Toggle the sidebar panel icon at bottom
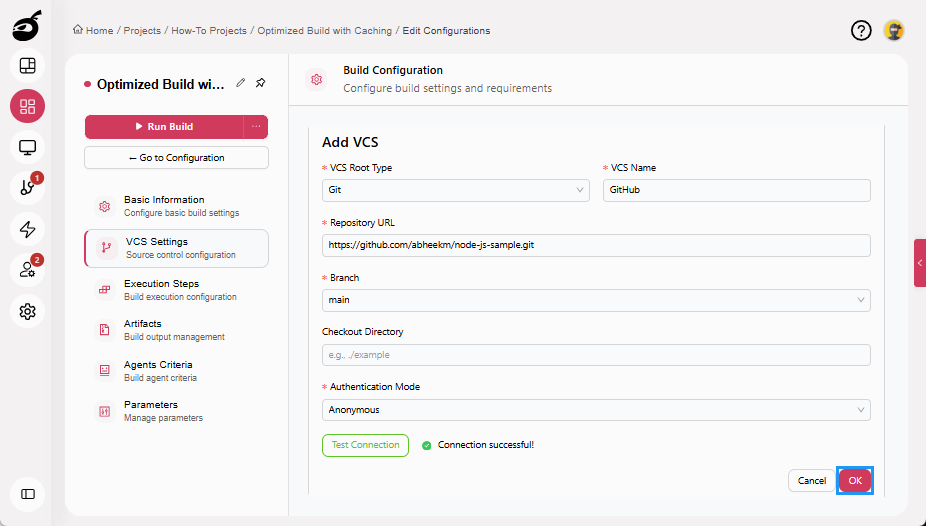The height and width of the screenshot is (526, 926). pos(28,494)
